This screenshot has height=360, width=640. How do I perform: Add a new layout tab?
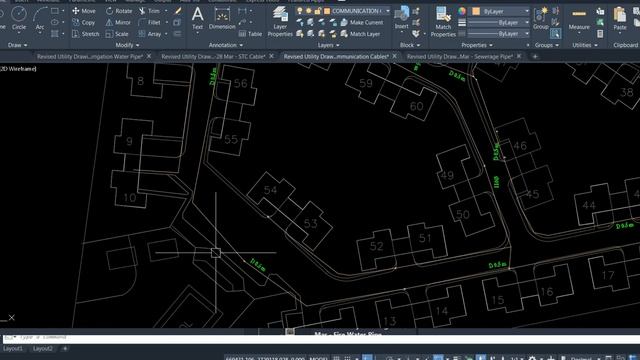(65, 349)
